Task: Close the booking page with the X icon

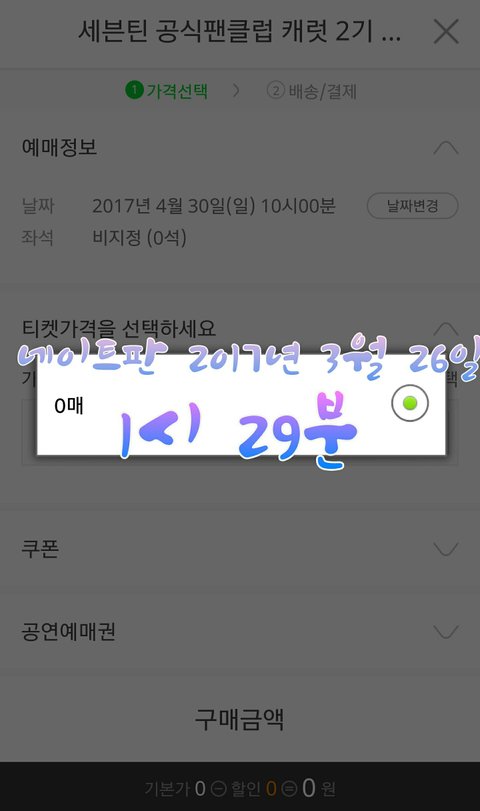Action: click(x=446, y=32)
